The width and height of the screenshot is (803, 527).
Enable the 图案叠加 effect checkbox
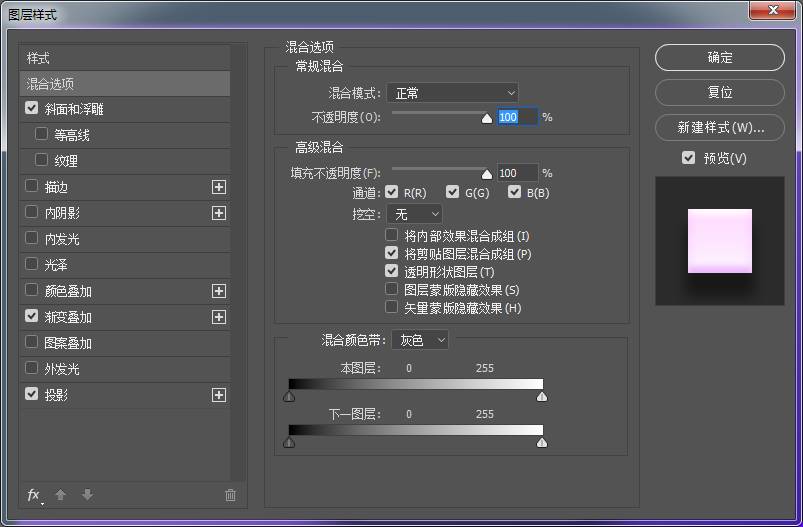coord(32,342)
